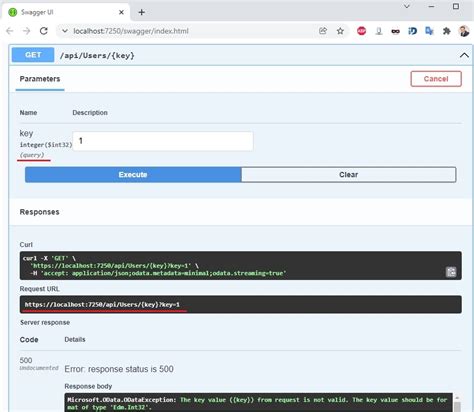Maximize the browser window

(456, 6)
